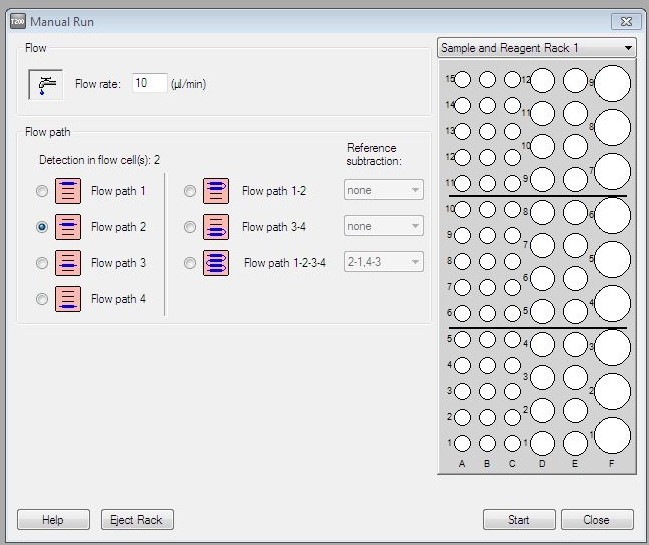Image resolution: width=649 pixels, height=545 pixels.
Task: Open Help for Manual Run
Action: tap(52, 520)
